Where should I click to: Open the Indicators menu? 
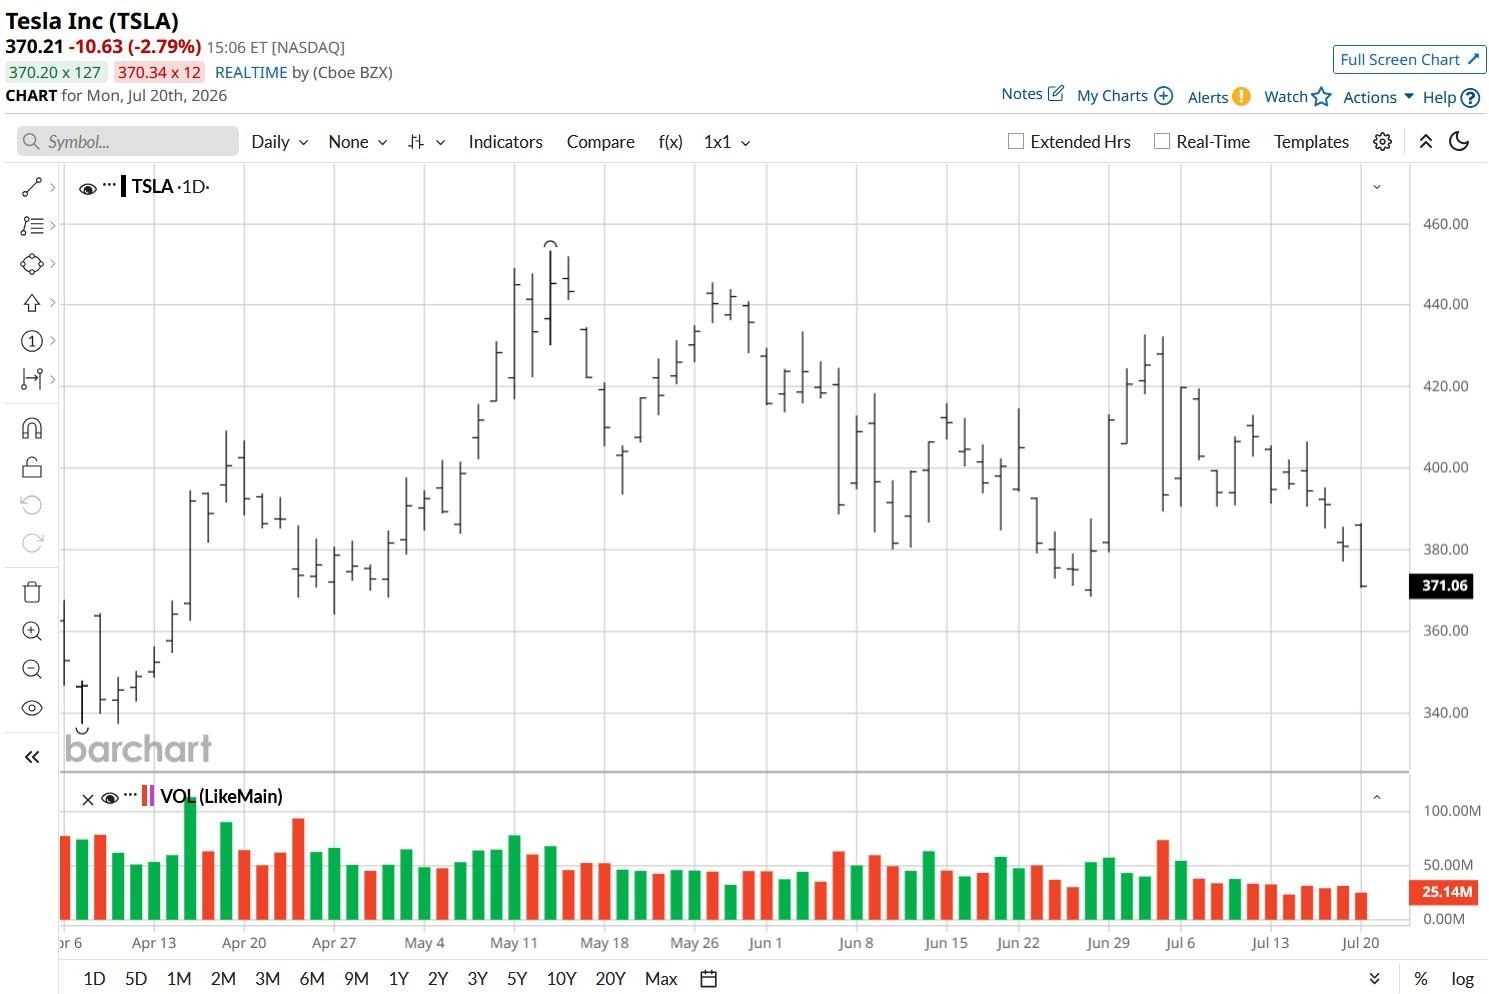point(505,142)
